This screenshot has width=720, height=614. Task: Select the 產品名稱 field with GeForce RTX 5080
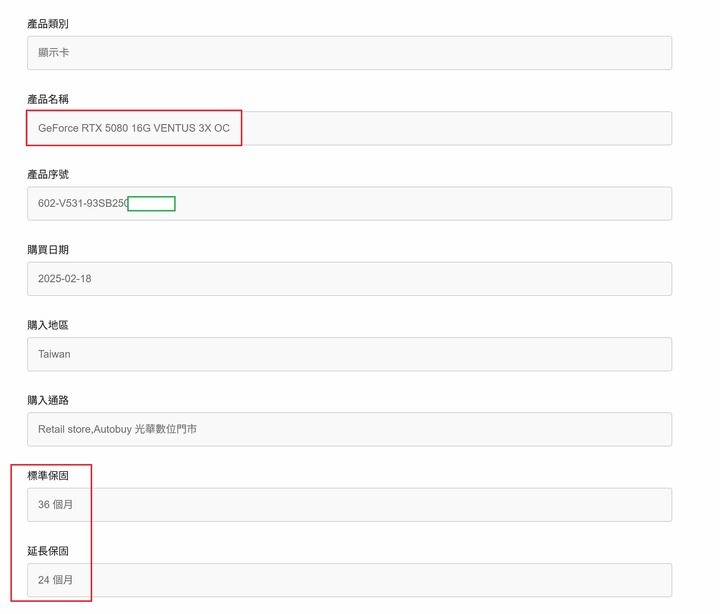click(x=349, y=128)
